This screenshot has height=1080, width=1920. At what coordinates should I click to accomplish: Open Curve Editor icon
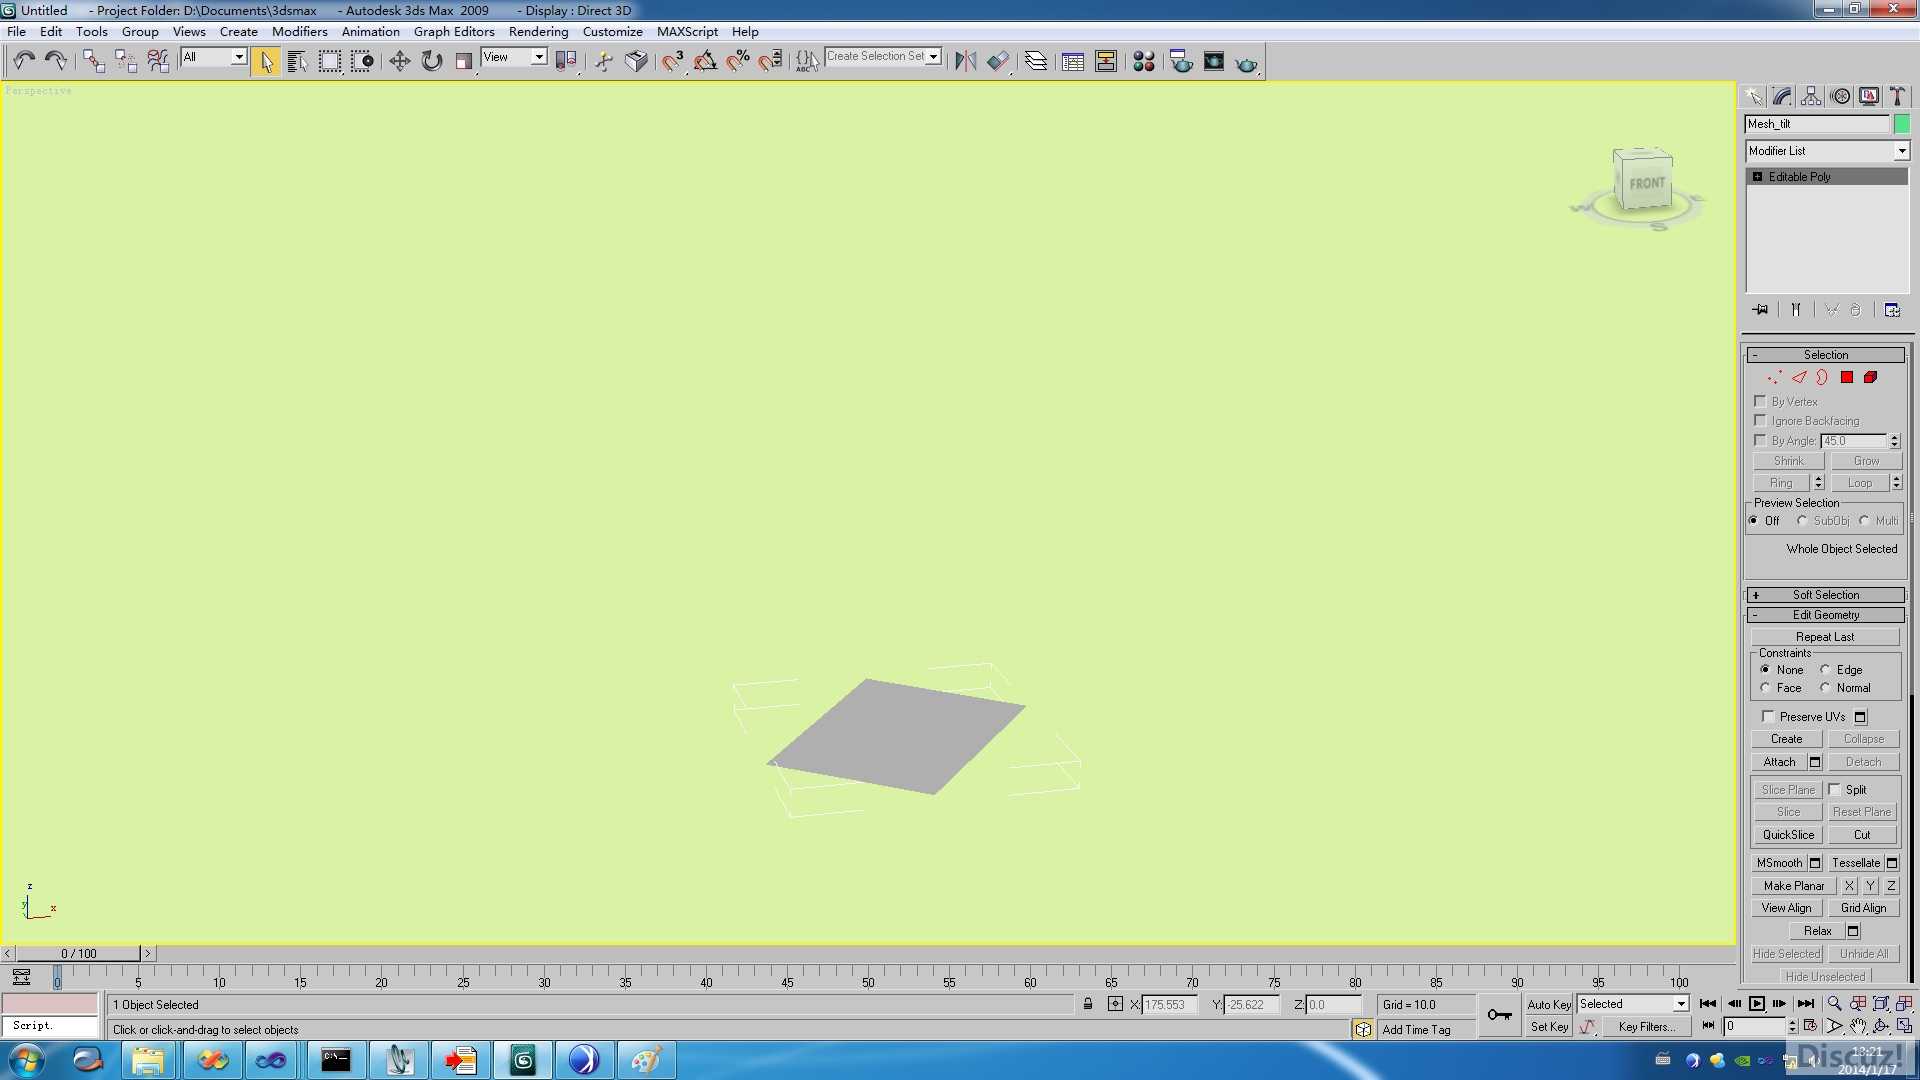1073,62
